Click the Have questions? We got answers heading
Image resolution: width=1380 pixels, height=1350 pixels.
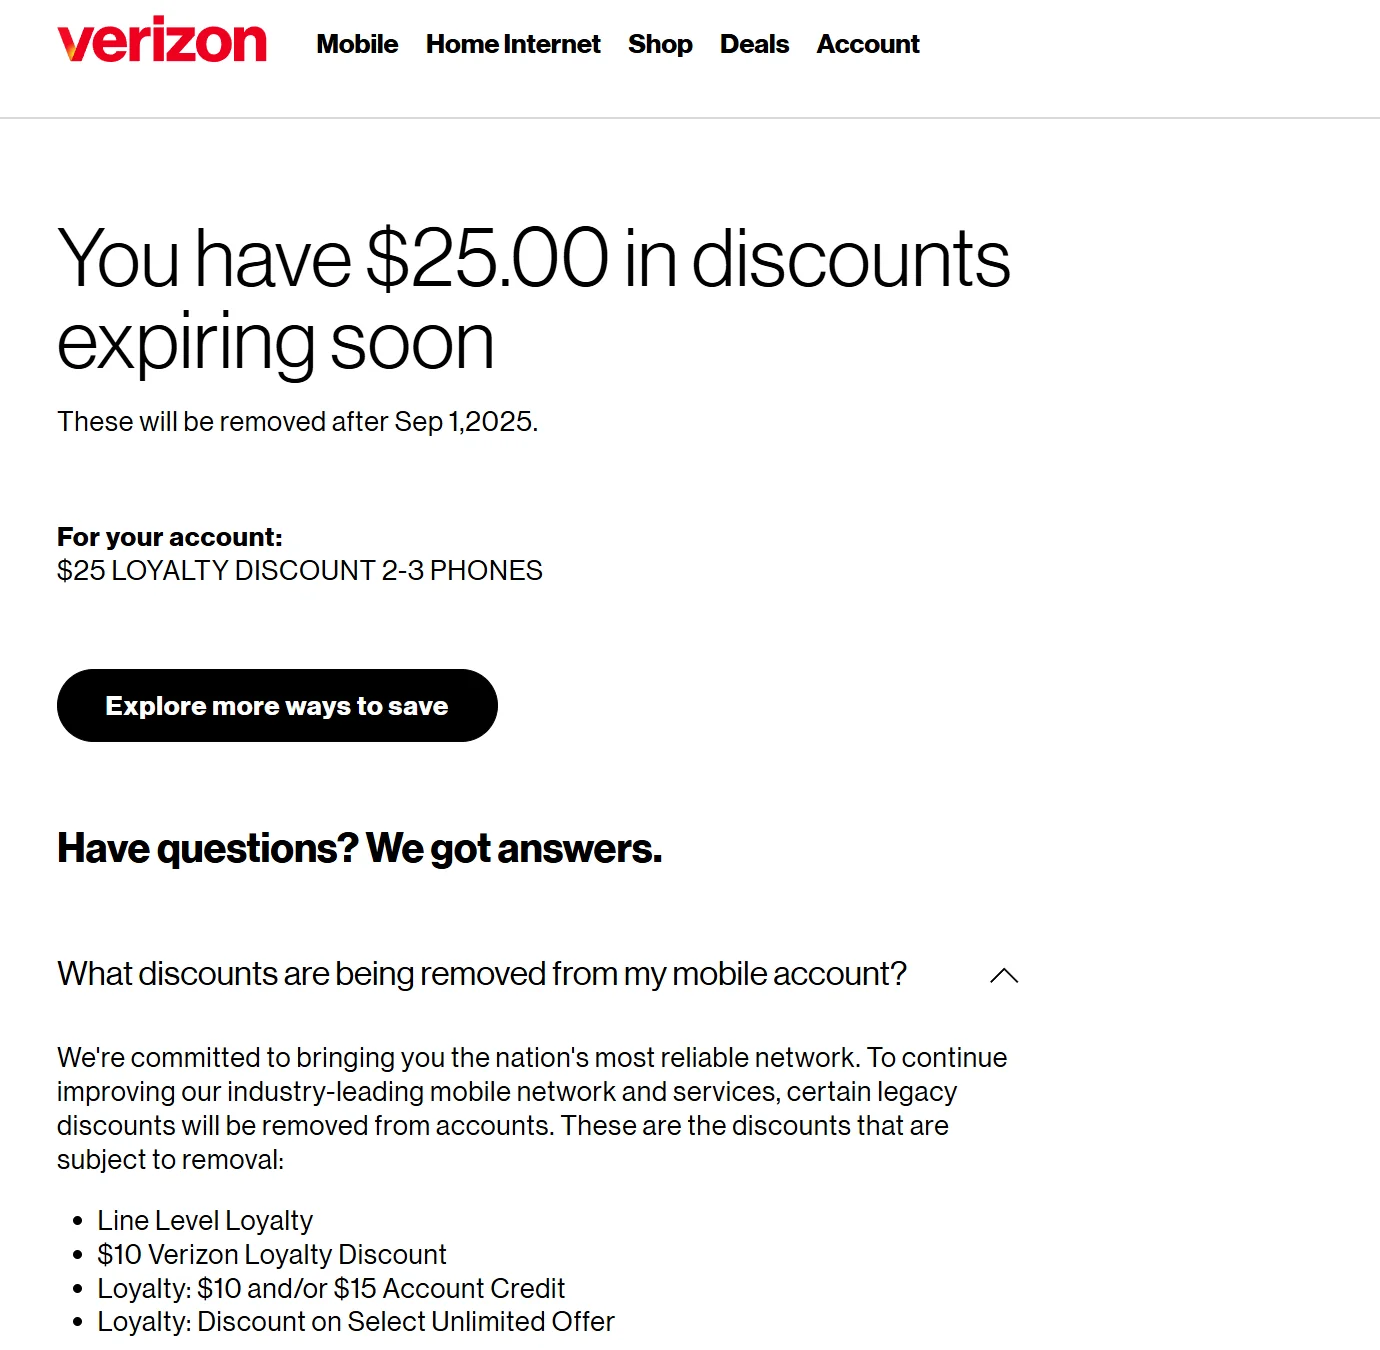(360, 848)
